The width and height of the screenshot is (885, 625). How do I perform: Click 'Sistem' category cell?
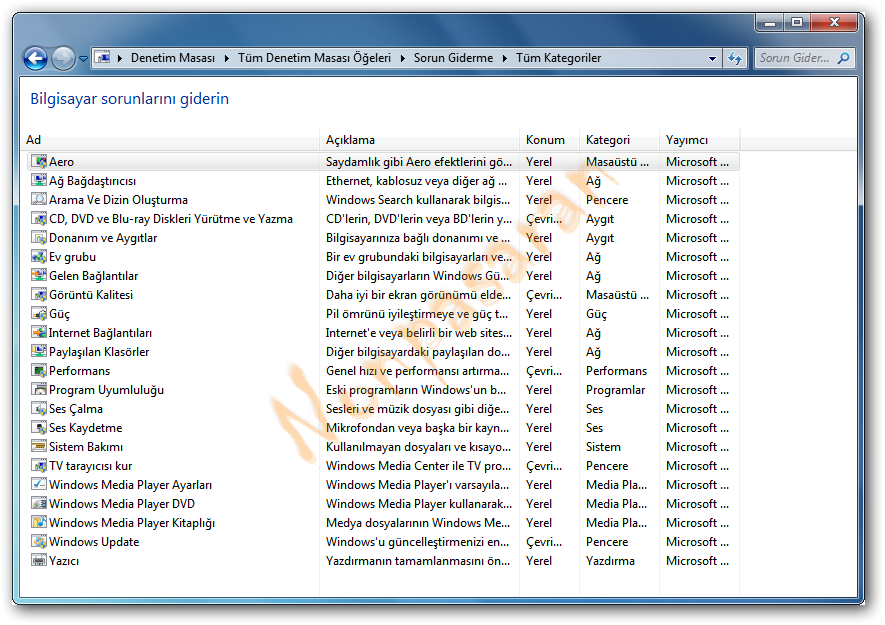pos(603,447)
